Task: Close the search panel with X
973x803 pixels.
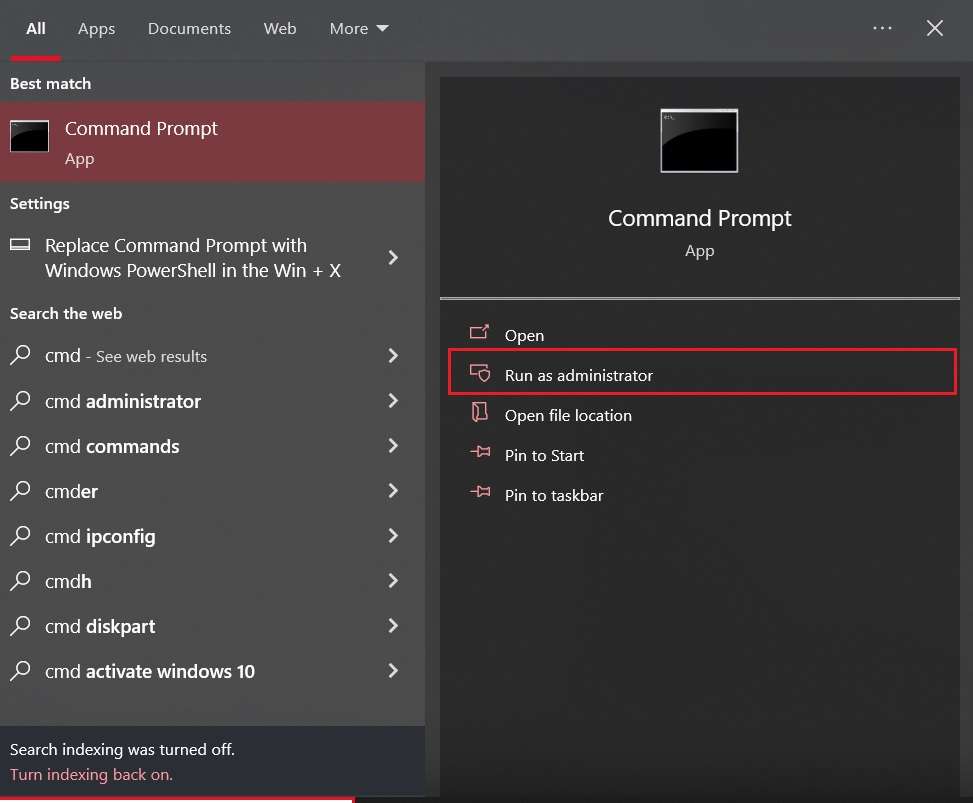Action: 935,28
